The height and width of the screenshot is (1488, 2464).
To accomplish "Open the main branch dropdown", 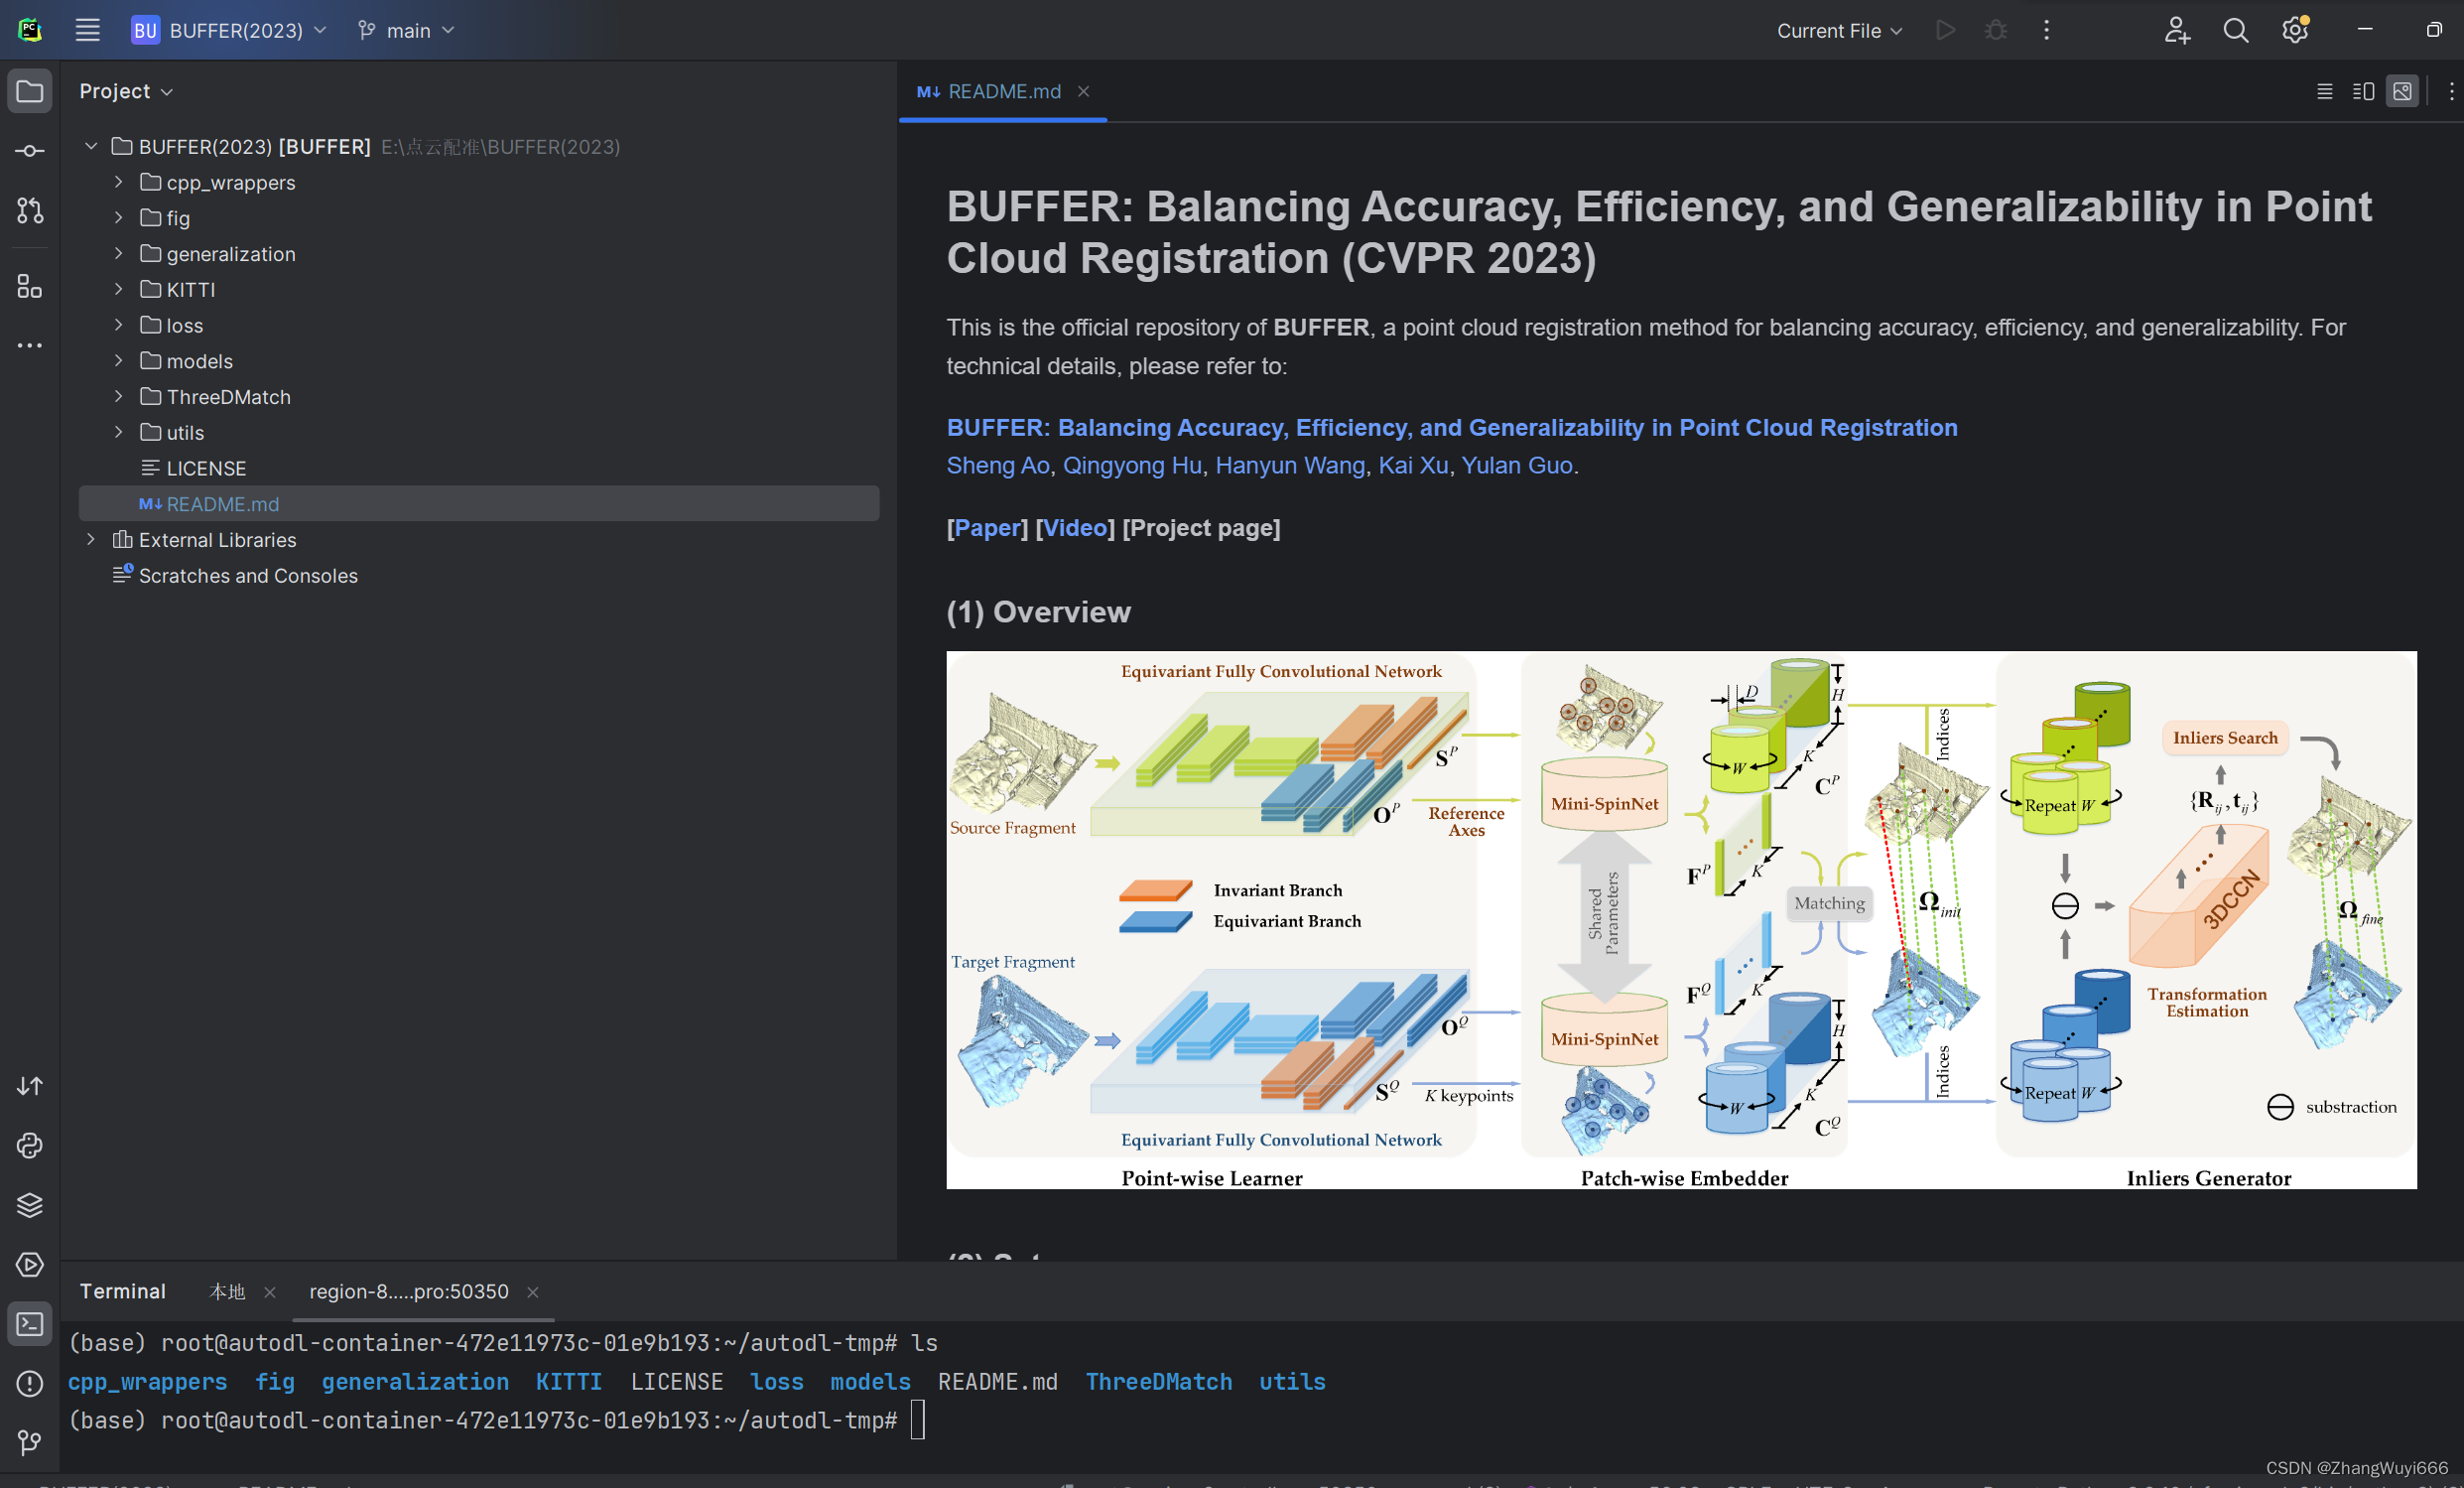I will pos(406,30).
